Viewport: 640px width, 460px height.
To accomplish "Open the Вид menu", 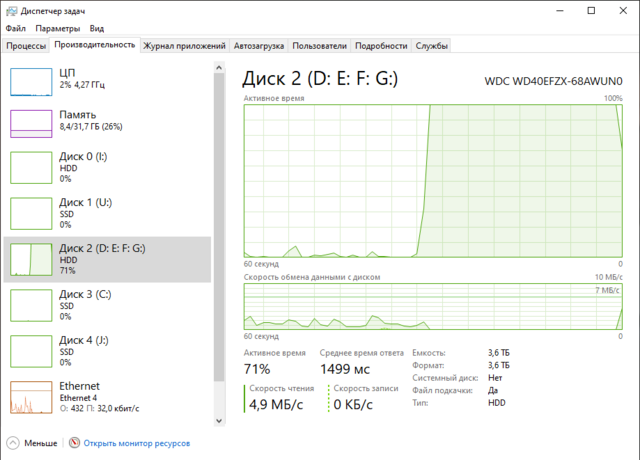I will tap(96, 29).
